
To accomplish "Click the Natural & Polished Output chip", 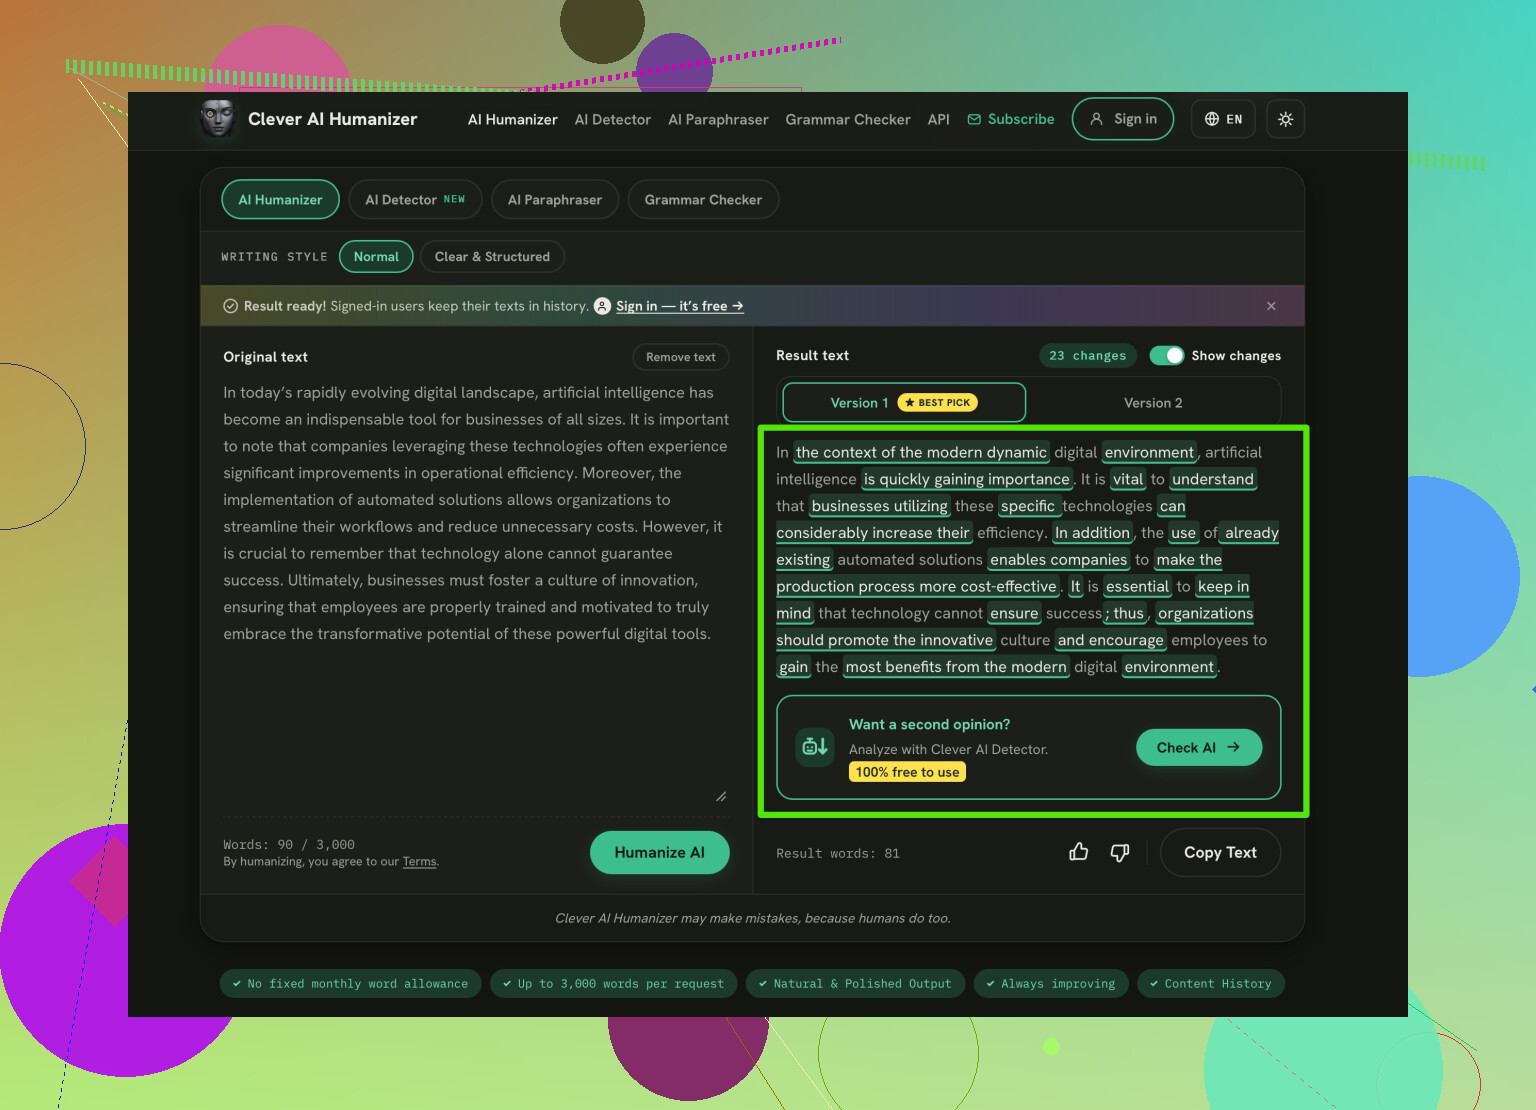I will tap(855, 984).
